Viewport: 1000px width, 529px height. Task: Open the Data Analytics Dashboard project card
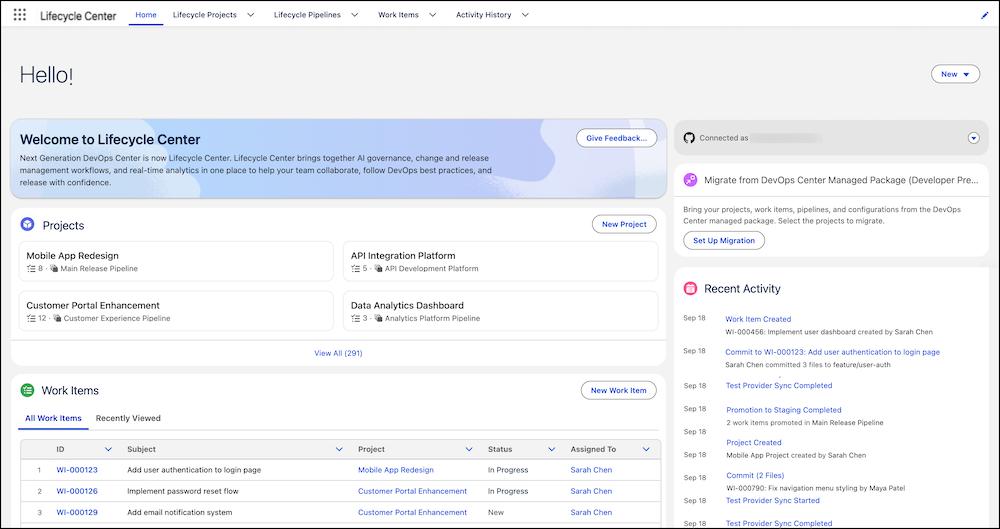coord(501,311)
